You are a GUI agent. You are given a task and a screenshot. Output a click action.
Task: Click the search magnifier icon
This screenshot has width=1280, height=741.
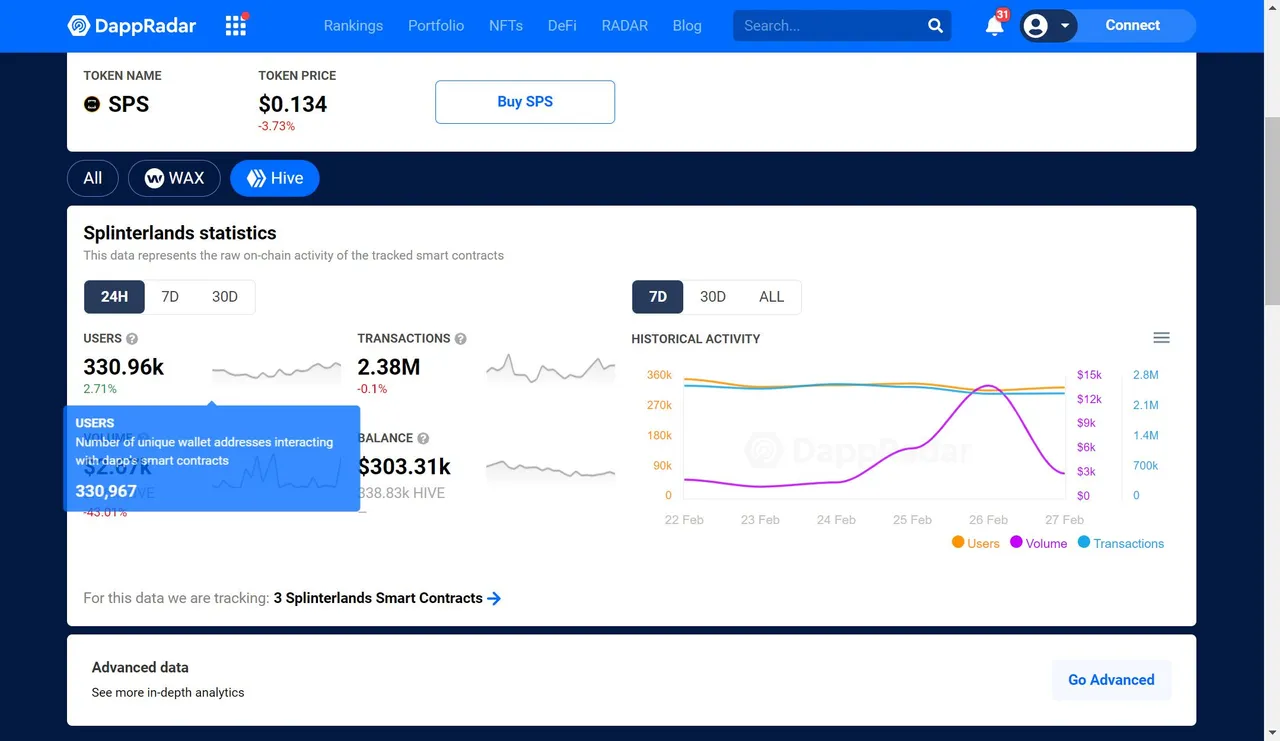935,26
